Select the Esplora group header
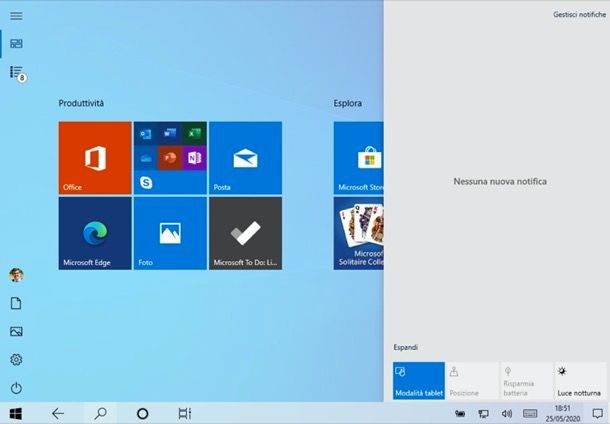The image size is (610, 424). tap(347, 103)
